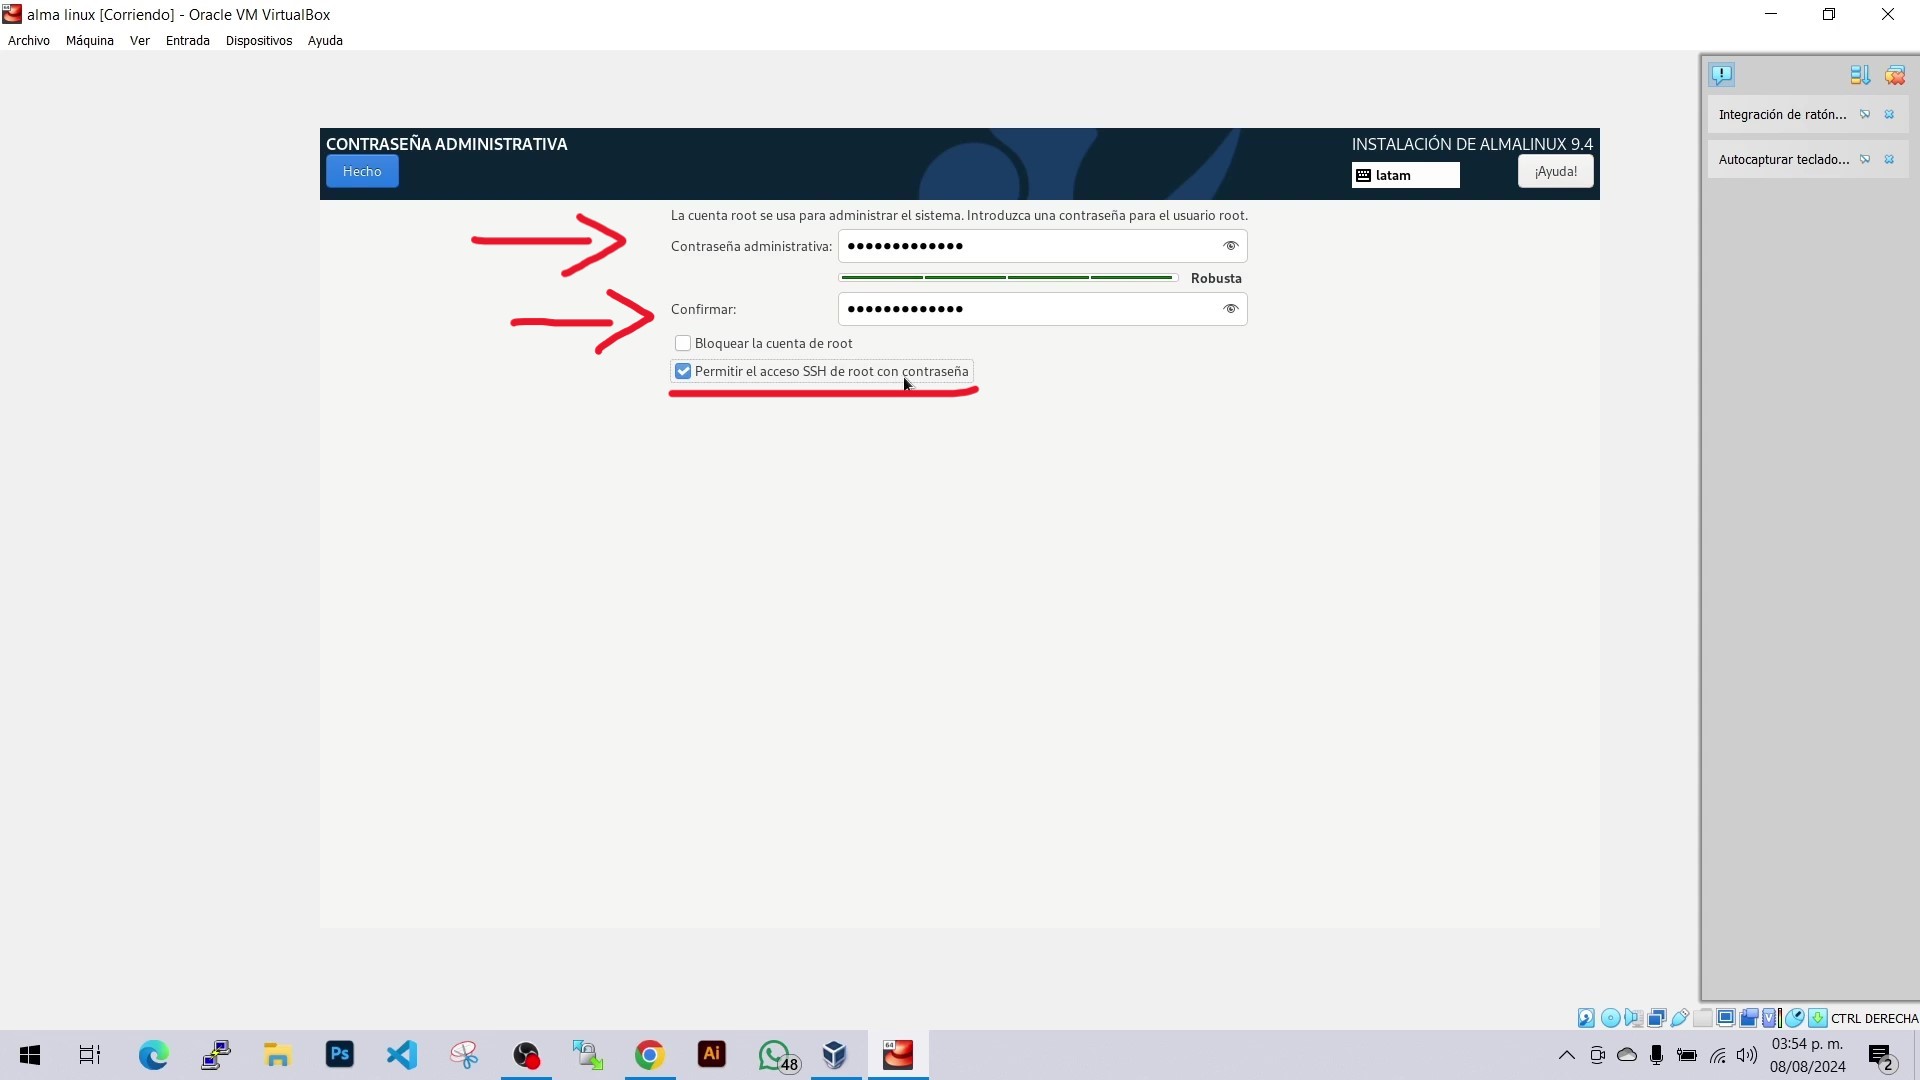Click speech-bubble icon on Integración de ratón notification
The width and height of the screenshot is (1920, 1080).
[1865, 115]
